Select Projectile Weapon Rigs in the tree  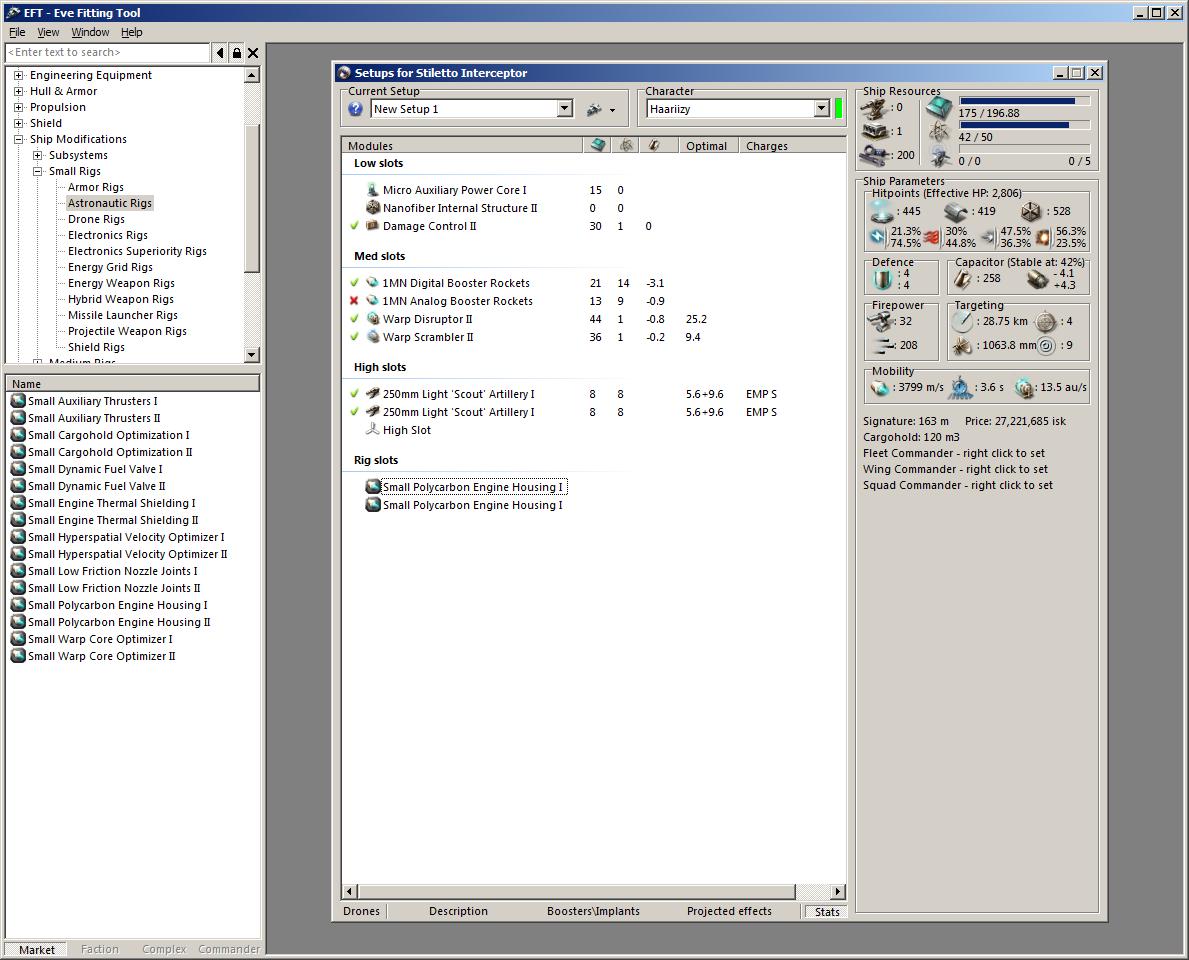pyautogui.click(x=127, y=331)
